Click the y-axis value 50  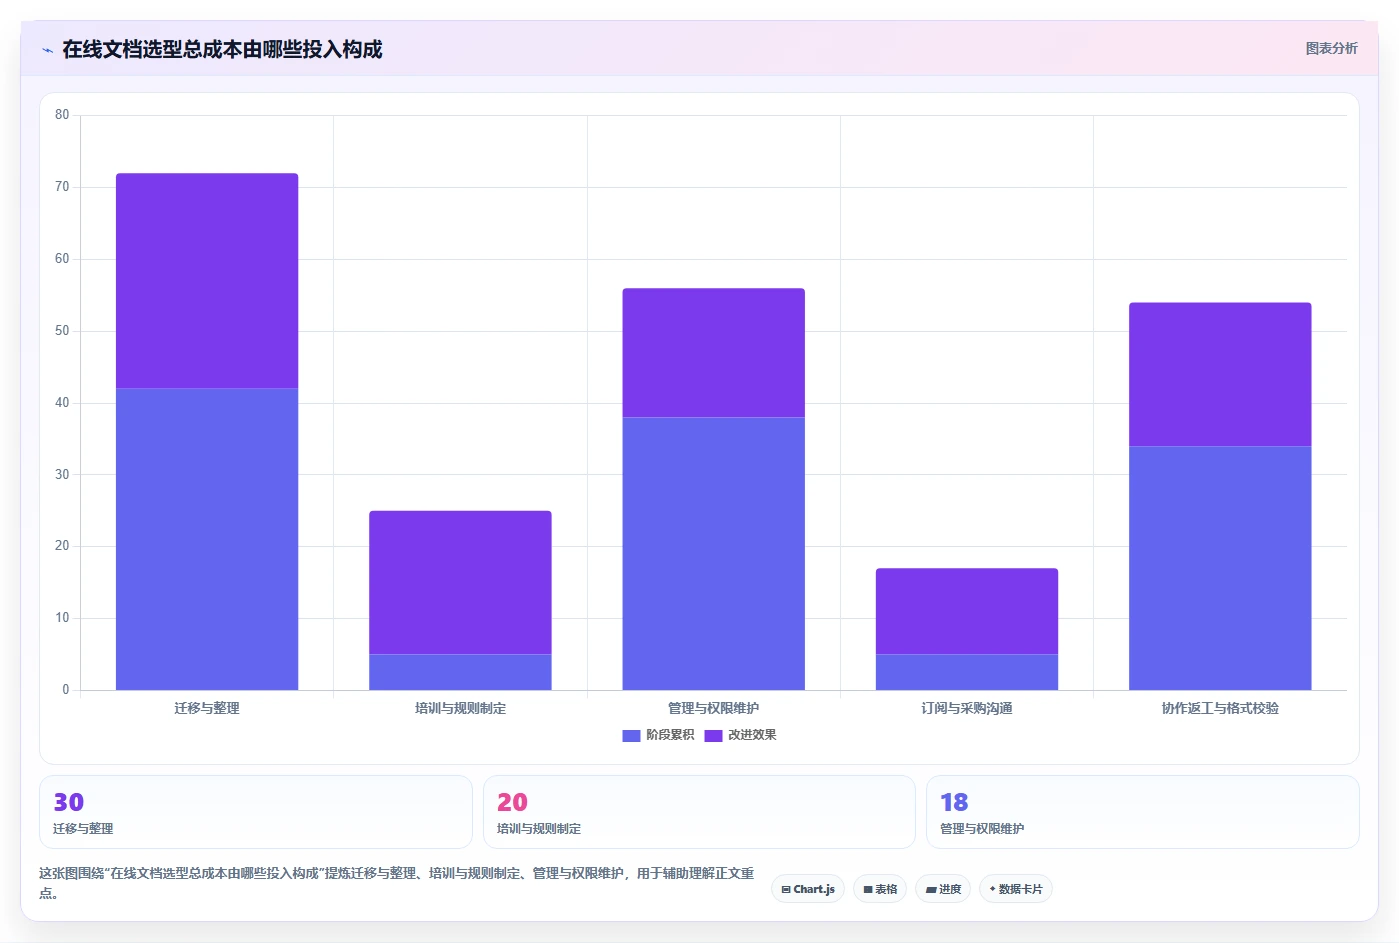point(62,331)
